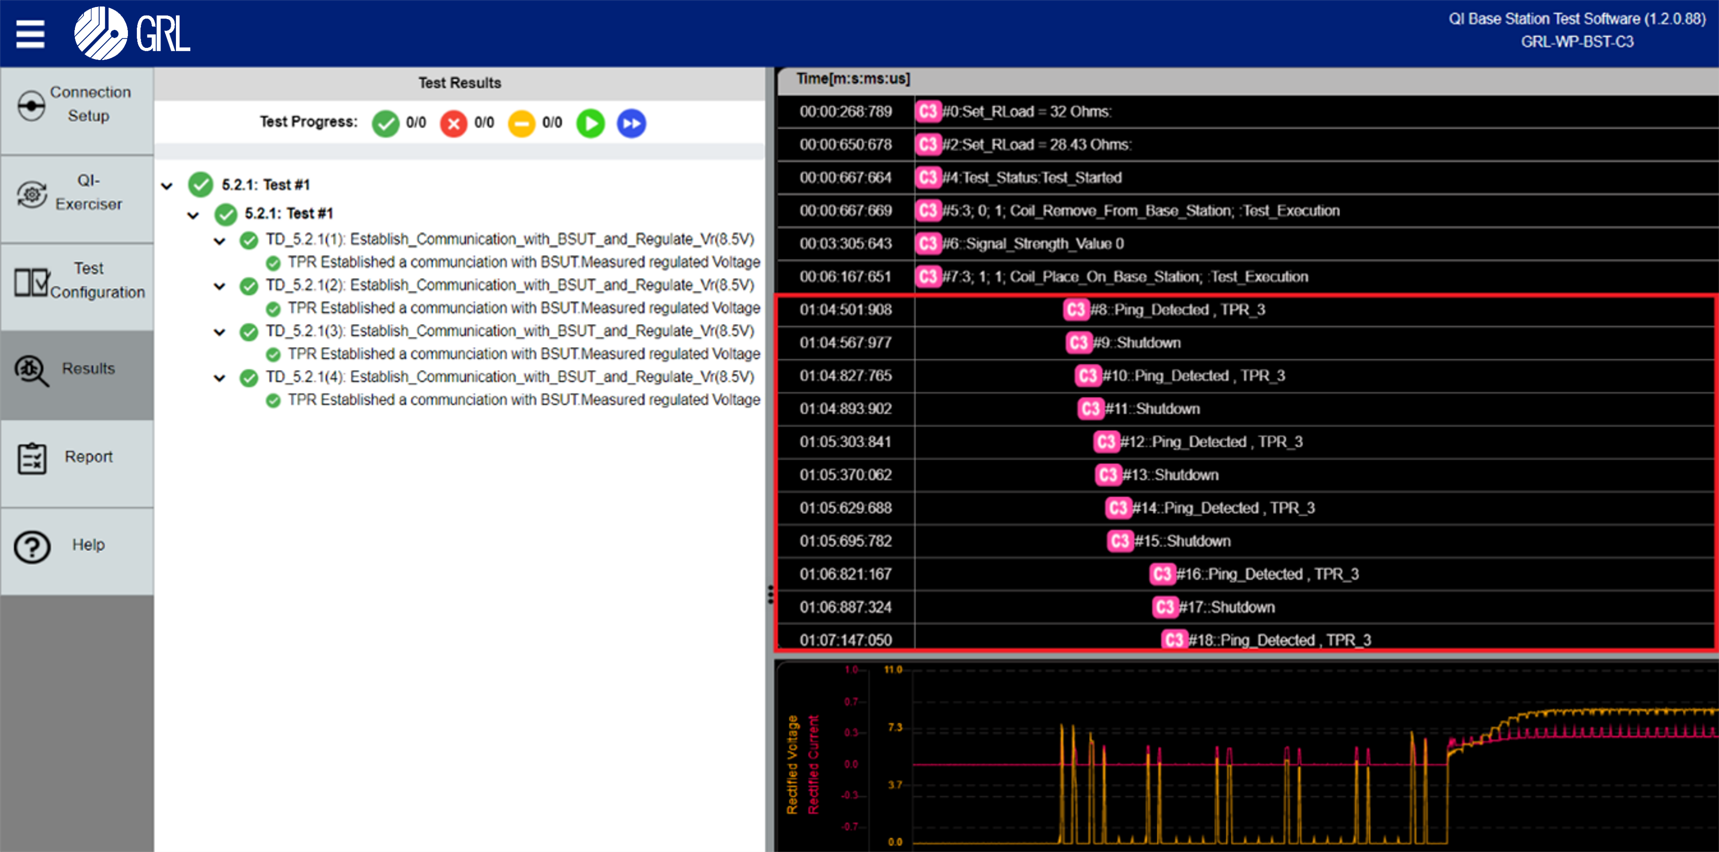Viewport: 1719px width, 852px height.
Task: Select #11 Shutdown event
Action: click(x=1152, y=409)
